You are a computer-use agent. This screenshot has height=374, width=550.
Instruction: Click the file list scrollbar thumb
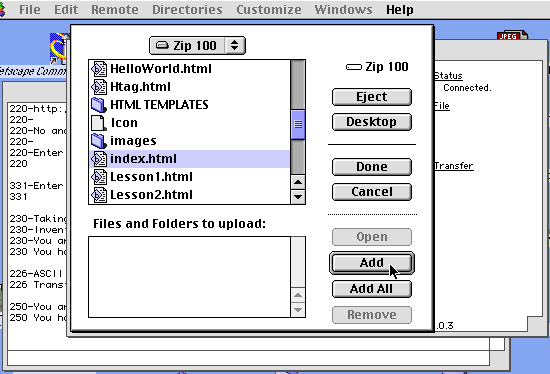tap(298, 124)
